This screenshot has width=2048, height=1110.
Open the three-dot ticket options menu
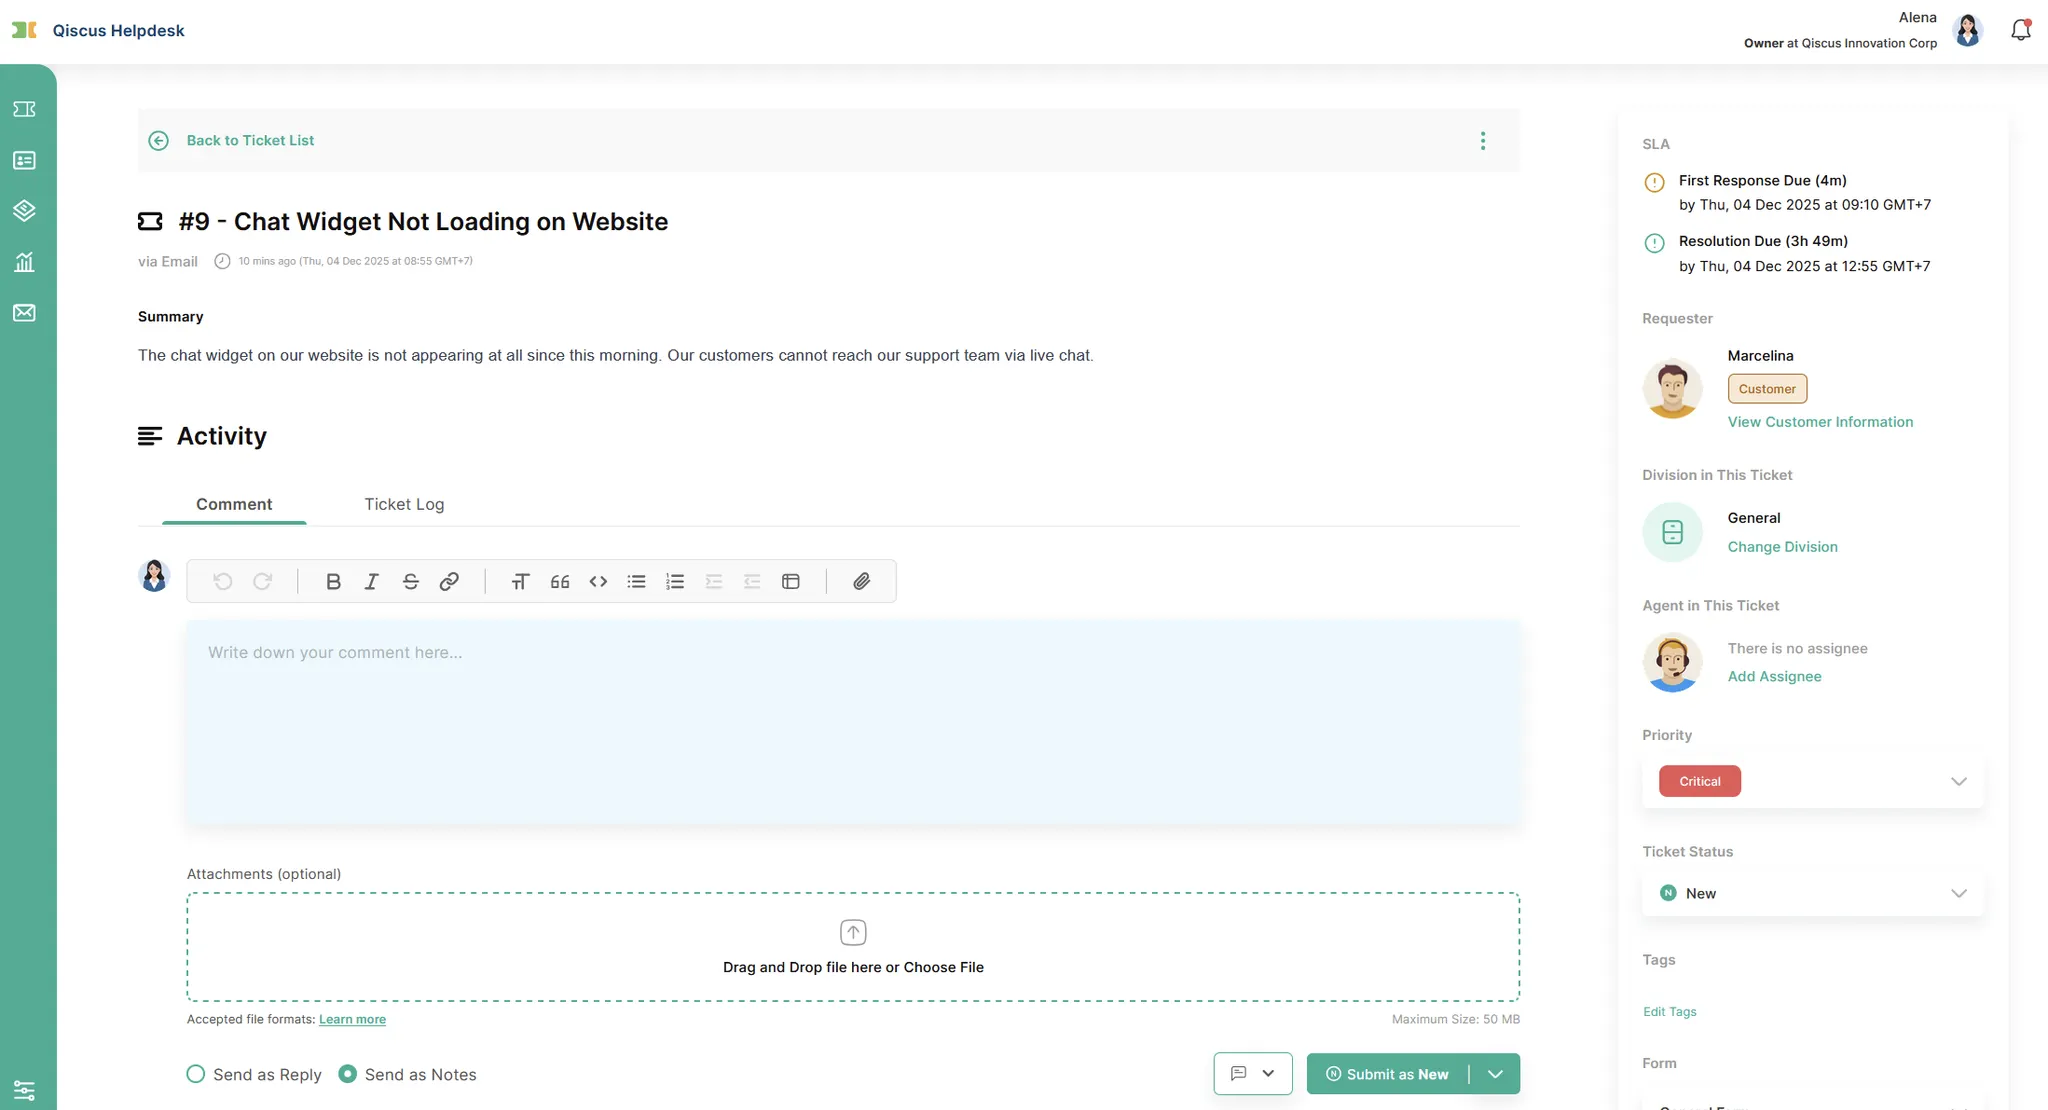tap(1483, 141)
